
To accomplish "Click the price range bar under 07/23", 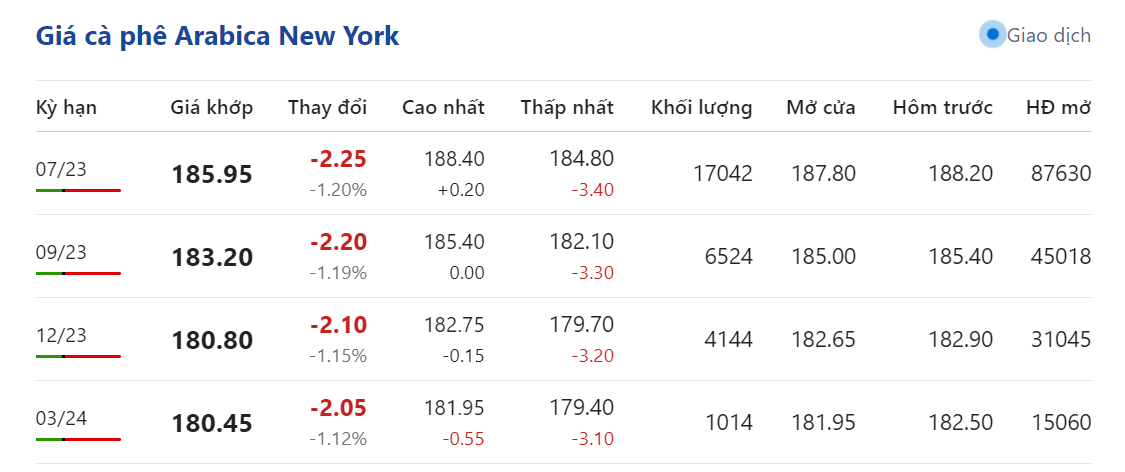I will click(x=78, y=190).
